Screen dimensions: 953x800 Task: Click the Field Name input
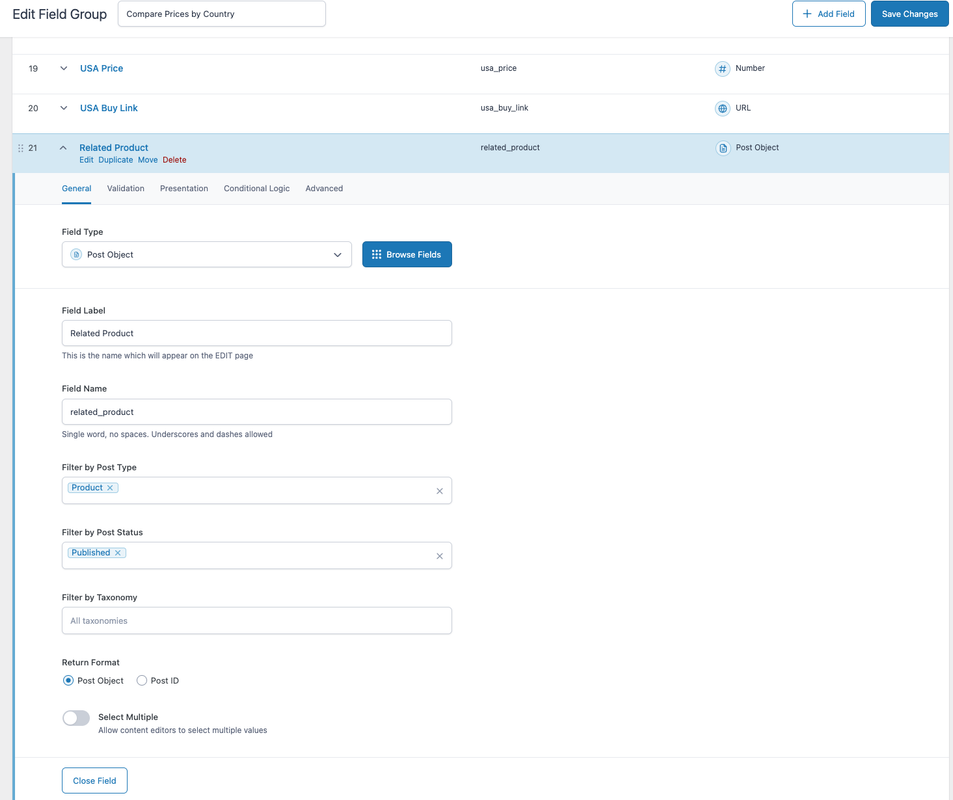256,412
